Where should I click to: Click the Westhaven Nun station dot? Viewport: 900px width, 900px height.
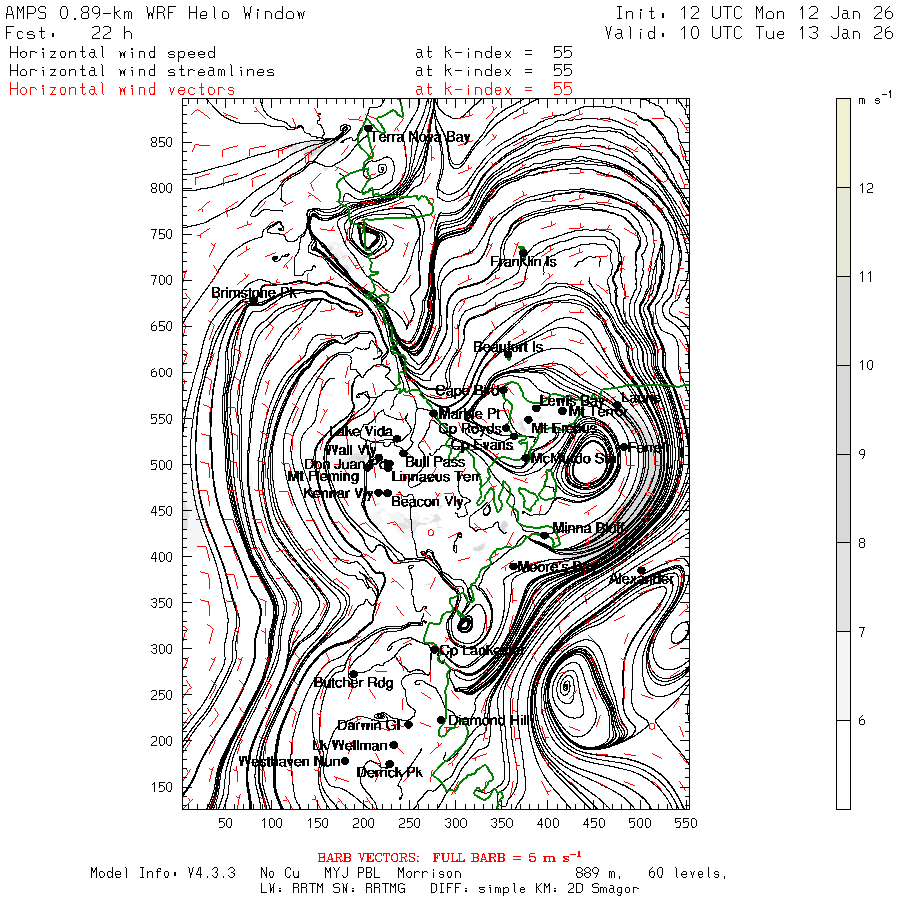point(345,761)
